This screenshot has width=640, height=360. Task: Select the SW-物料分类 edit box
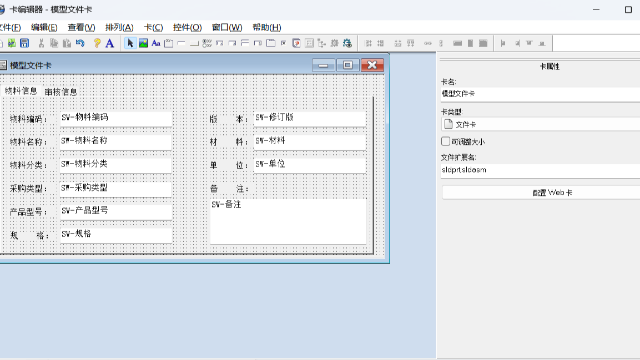point(116,165)
